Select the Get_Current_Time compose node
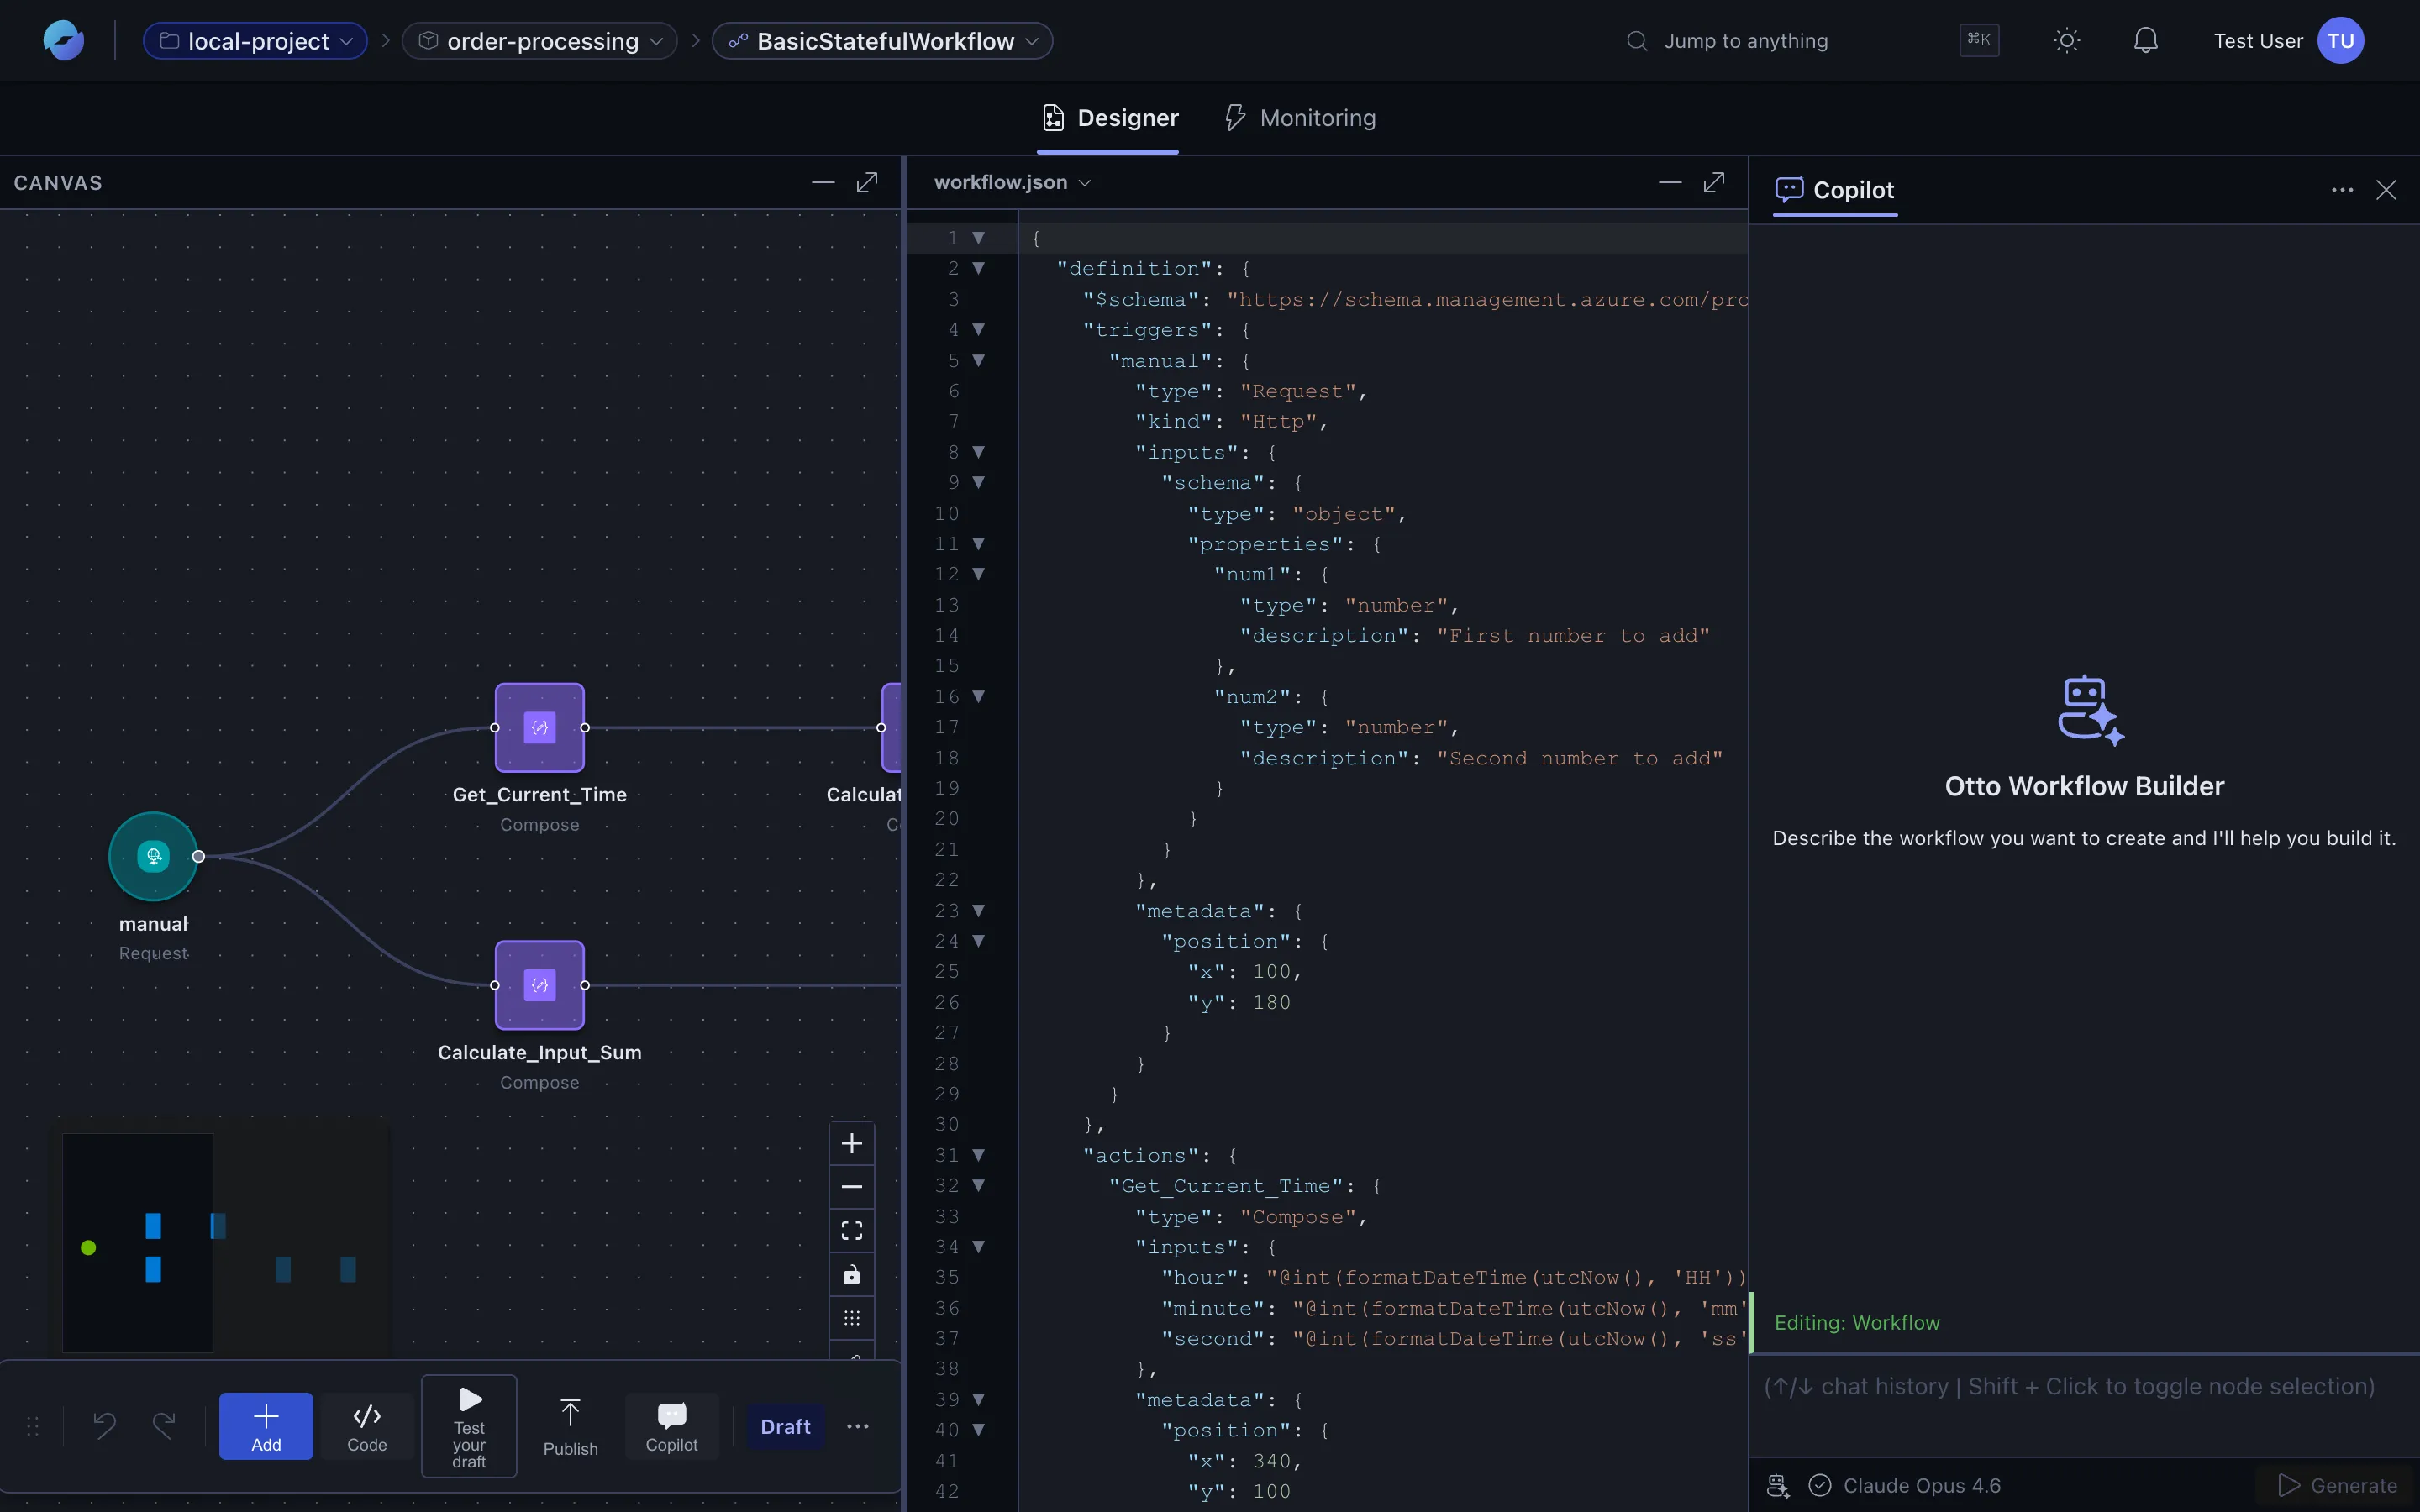 click(540, 727)
